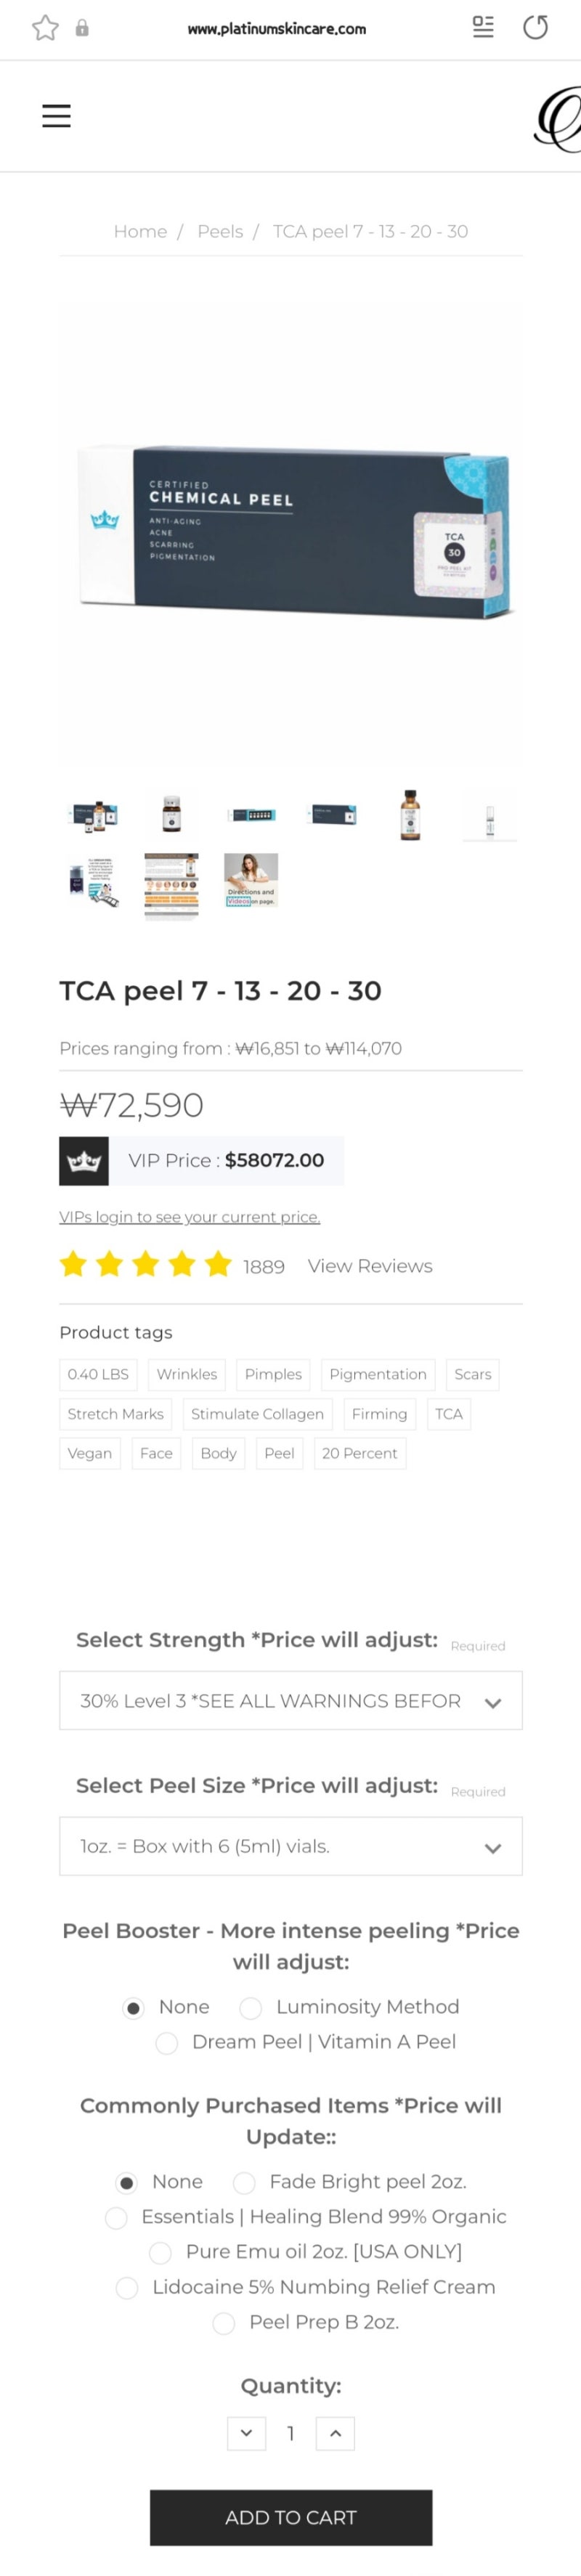This screenshot has height=2576, width=581.
Task: Decrease quantity with down arrow
Action: click(x=246, y=2433)
